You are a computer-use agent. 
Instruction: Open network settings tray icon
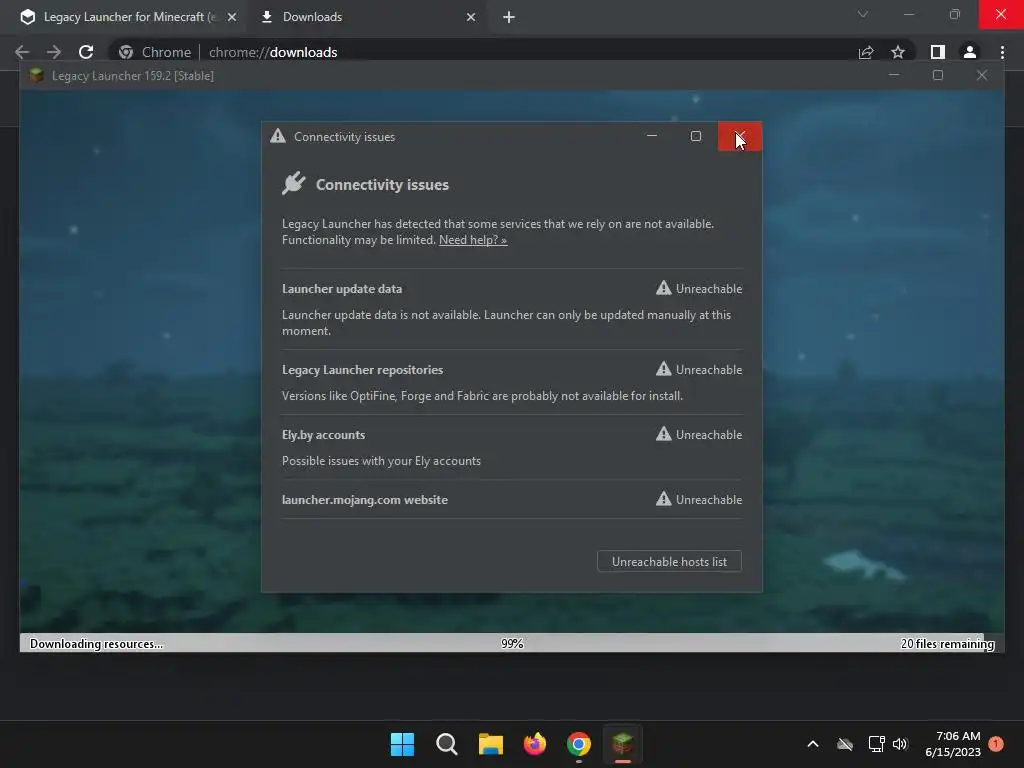coord(876,744)
